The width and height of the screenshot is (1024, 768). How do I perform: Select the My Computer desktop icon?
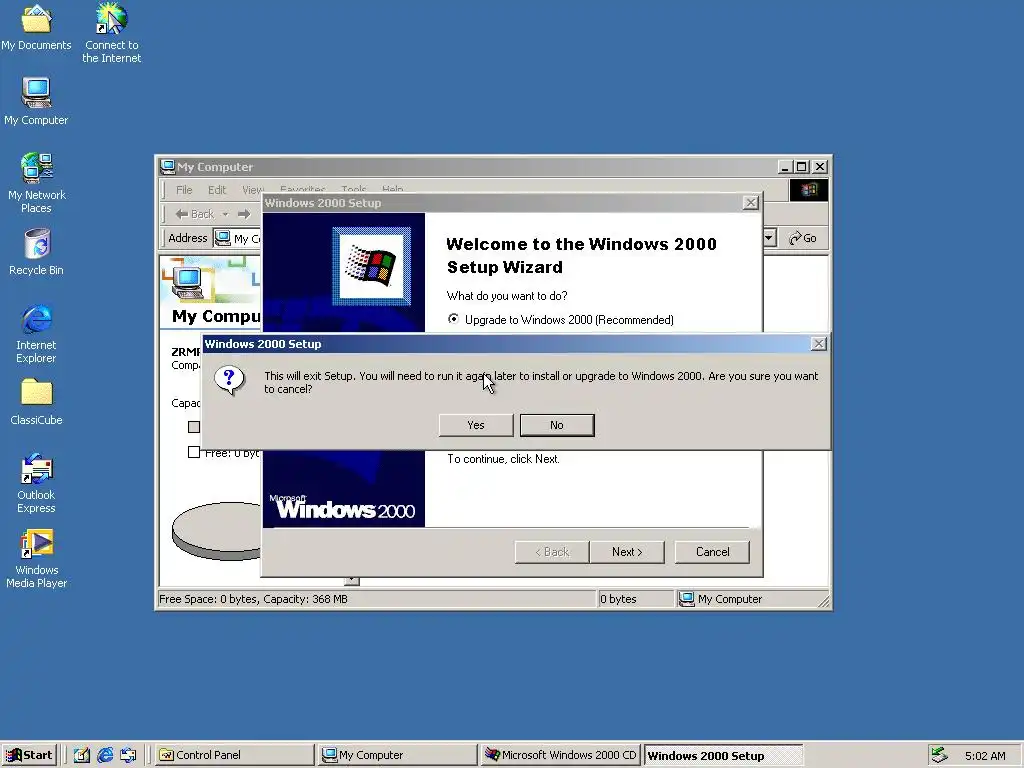[x=36, y=101]
